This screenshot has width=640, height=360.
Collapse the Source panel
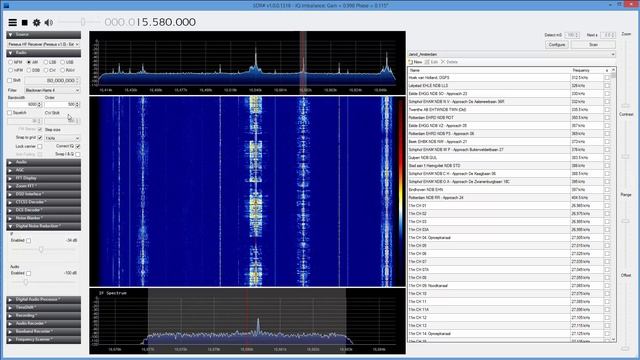tap(43, 35)
